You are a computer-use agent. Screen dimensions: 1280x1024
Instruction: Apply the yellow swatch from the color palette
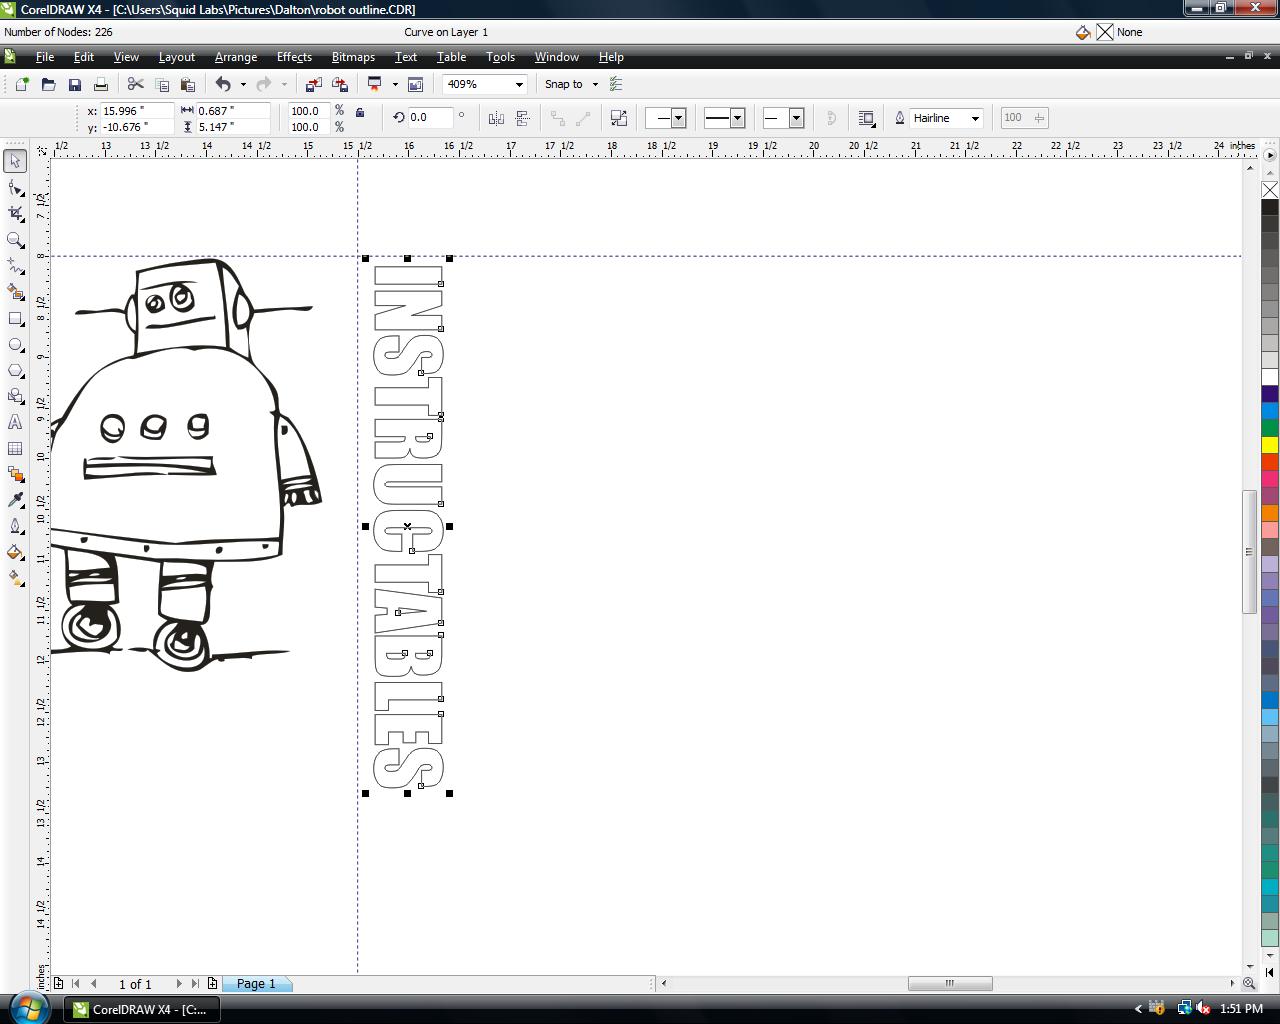click(1270, 444)
